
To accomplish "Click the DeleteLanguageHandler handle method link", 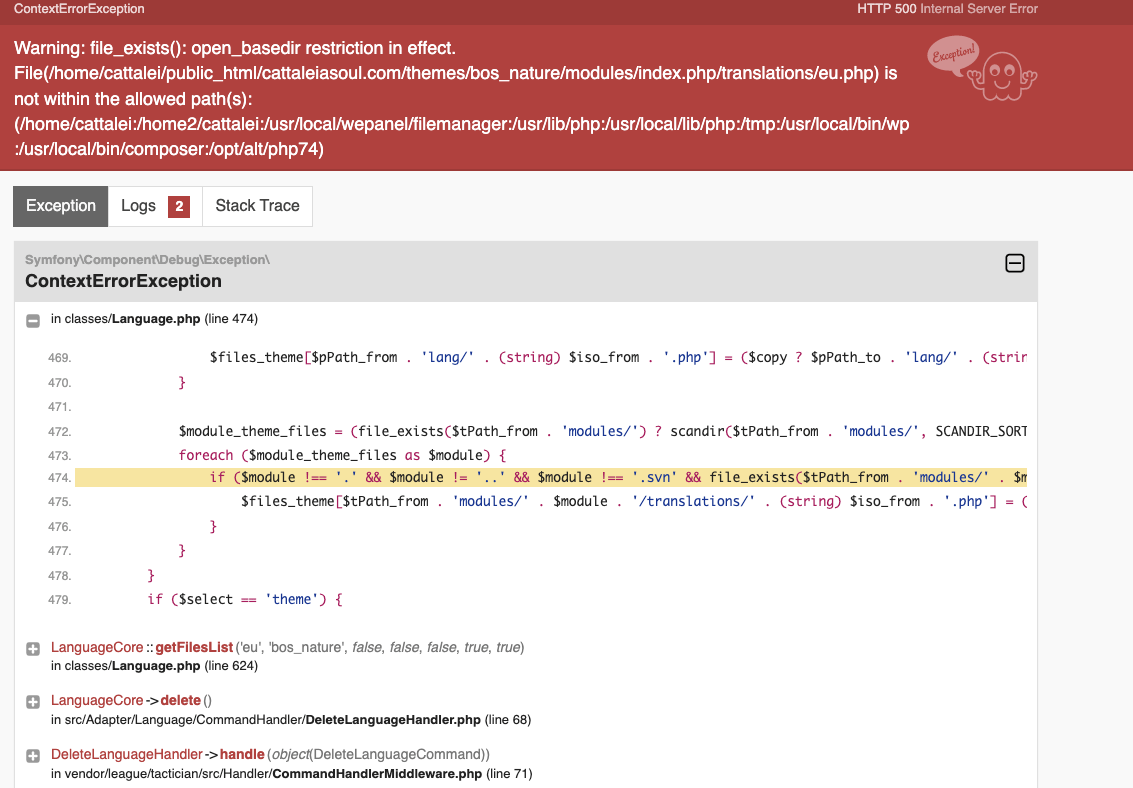I will click(x=242, y=754).
